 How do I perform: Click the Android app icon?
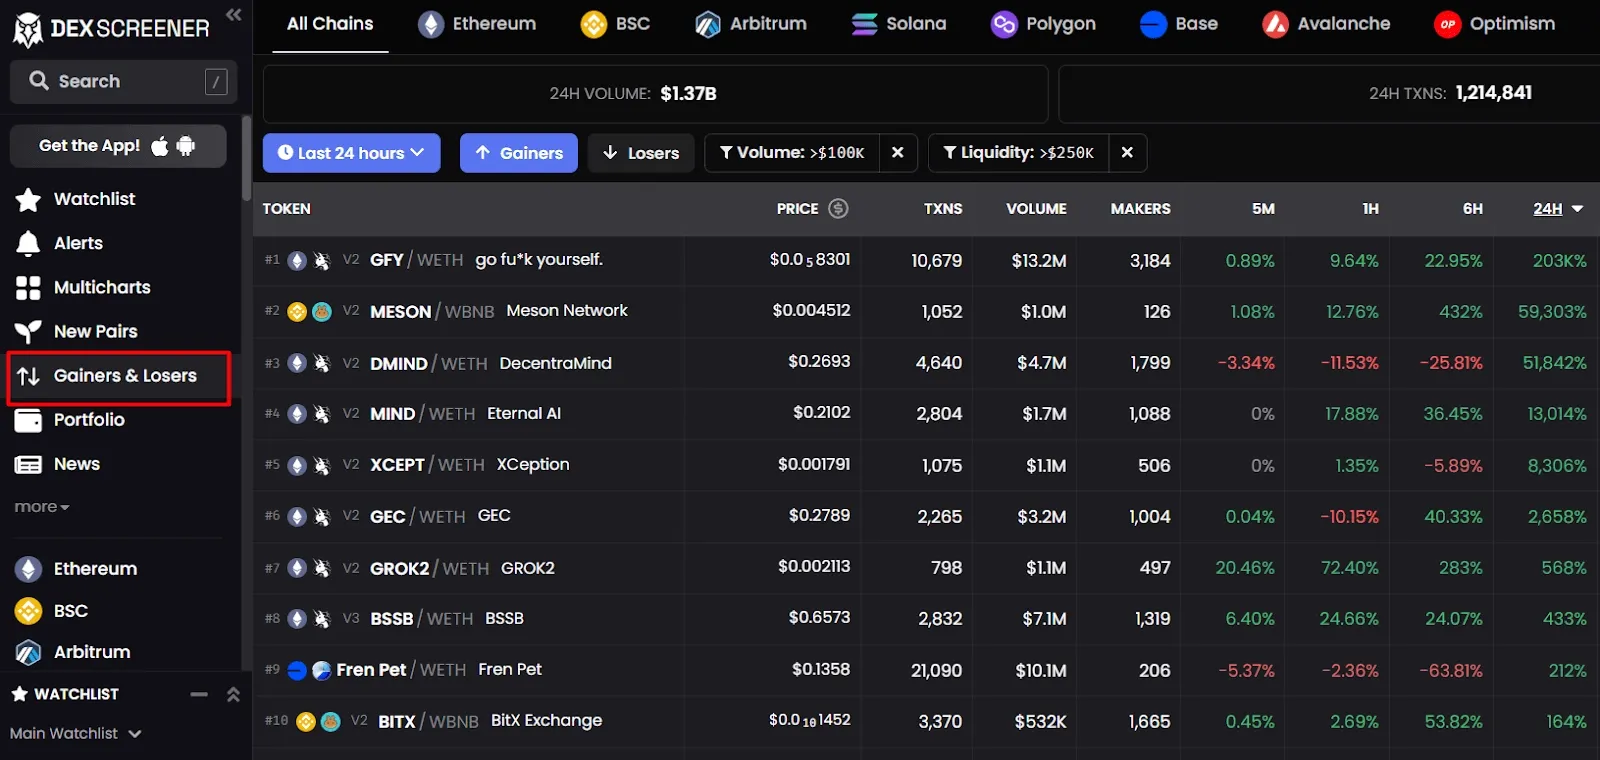[x=185, y=146]
